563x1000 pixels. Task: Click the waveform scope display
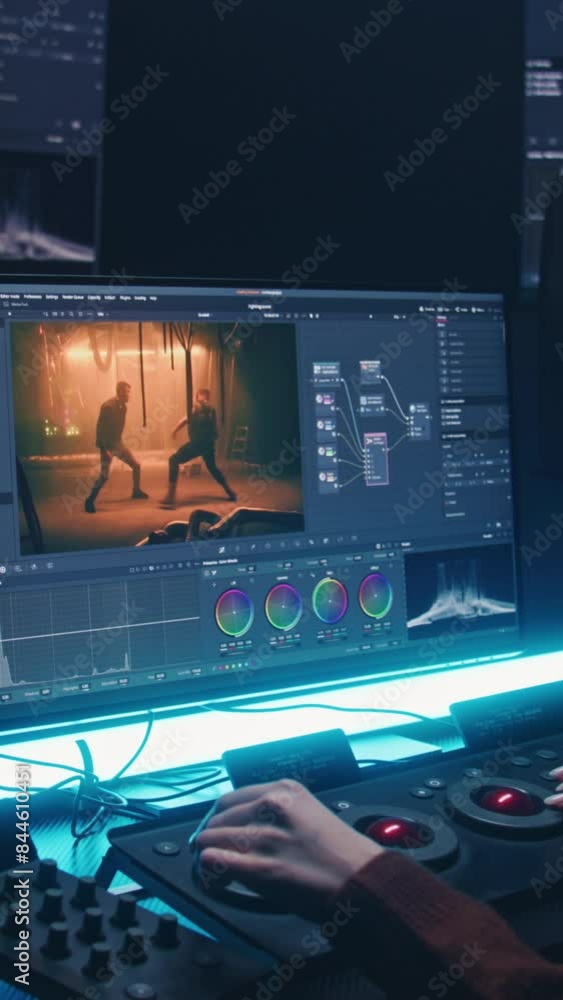click(460, 593)
